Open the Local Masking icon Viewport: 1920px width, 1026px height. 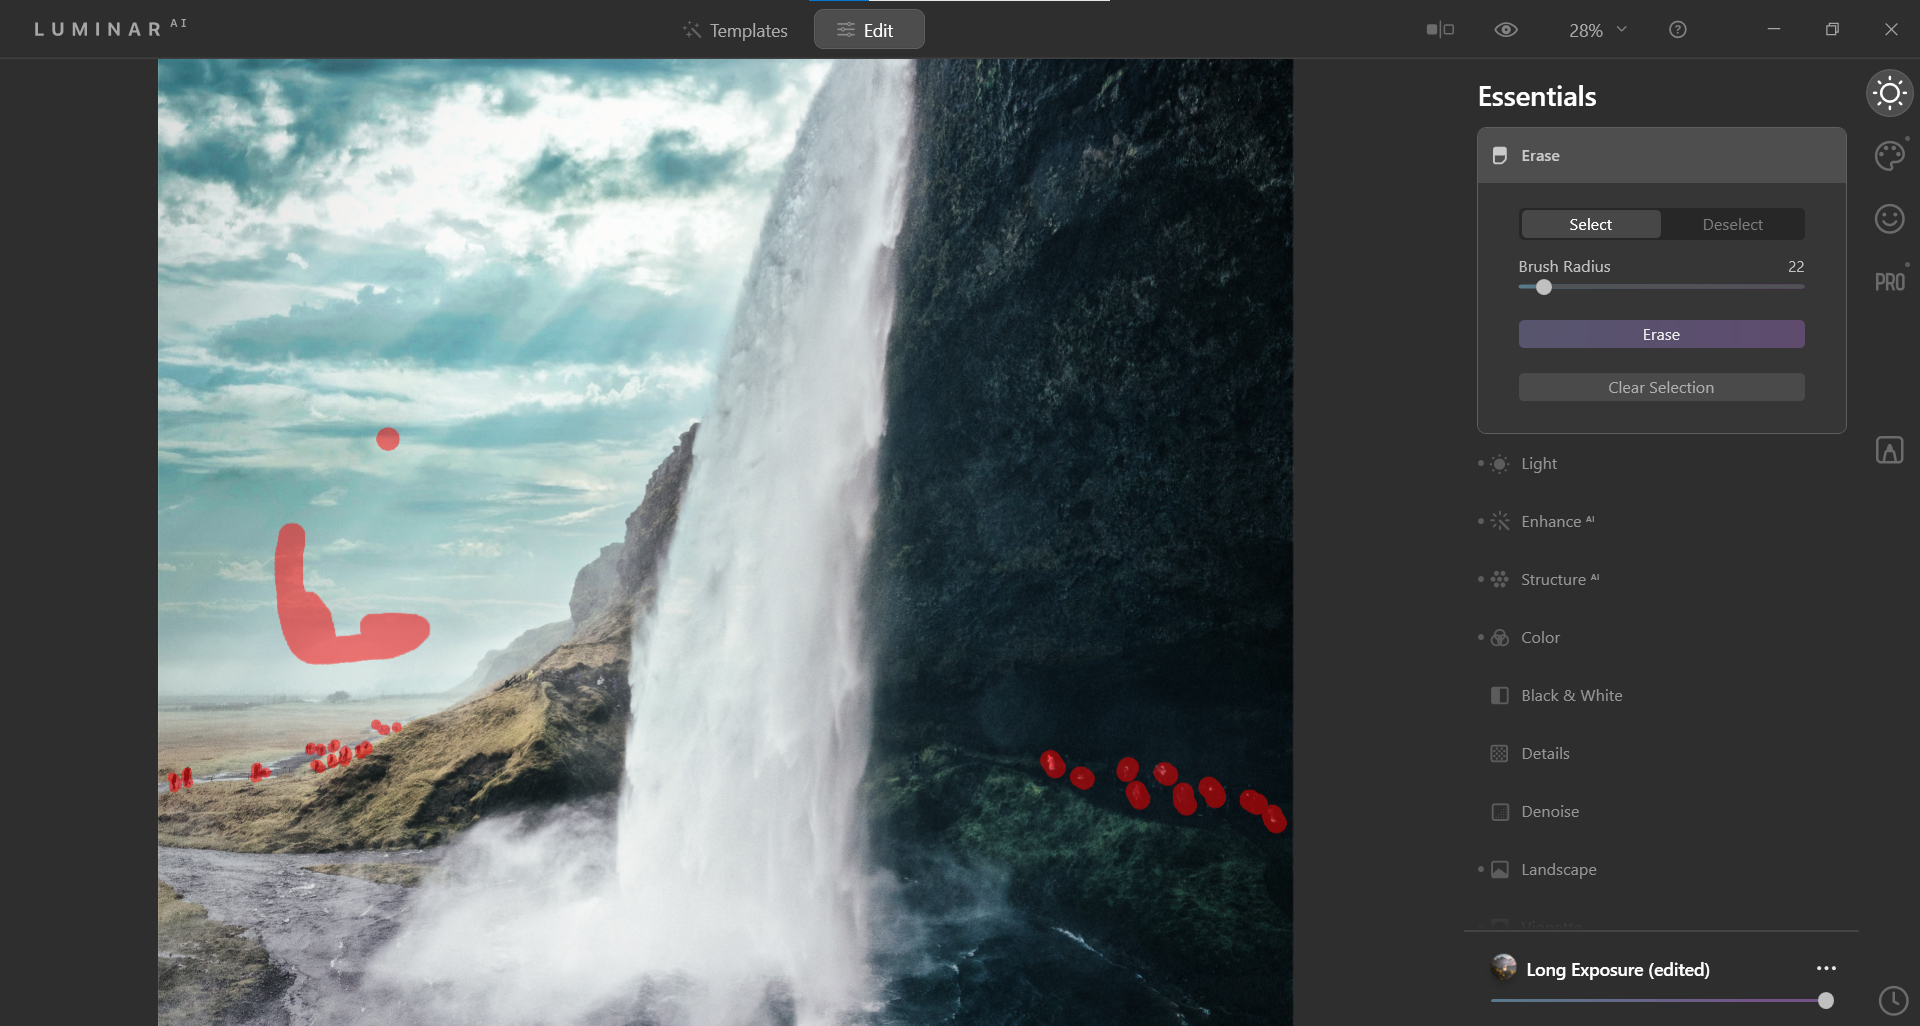tap(1889, 450)
